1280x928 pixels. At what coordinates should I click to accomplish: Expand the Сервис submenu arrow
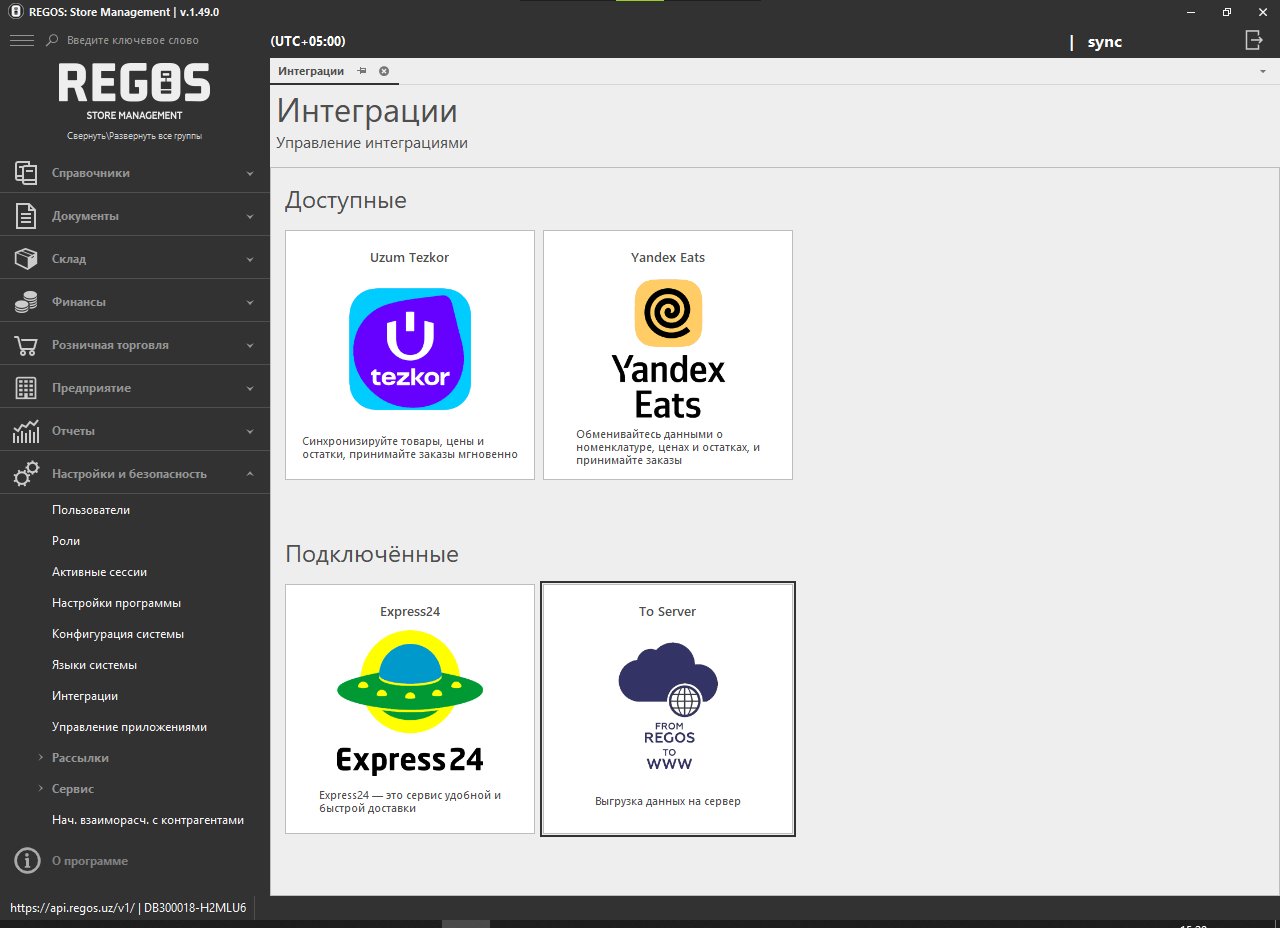(40, 789)
